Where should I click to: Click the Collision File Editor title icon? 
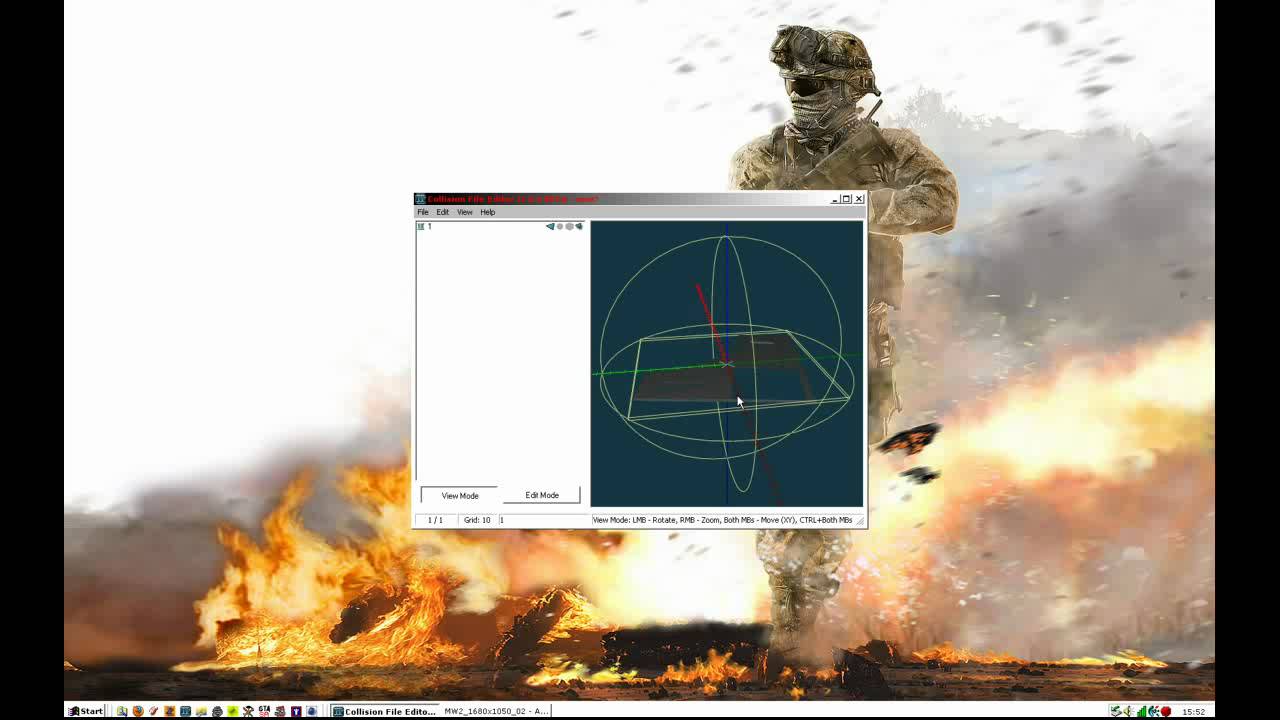coord(421,199)
